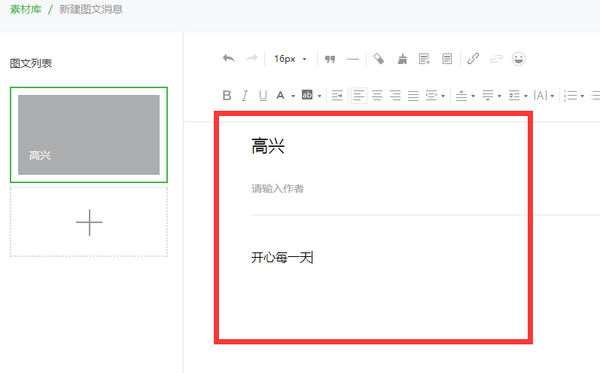Insert a hyperlink with the chain icon

coord(473,59)
